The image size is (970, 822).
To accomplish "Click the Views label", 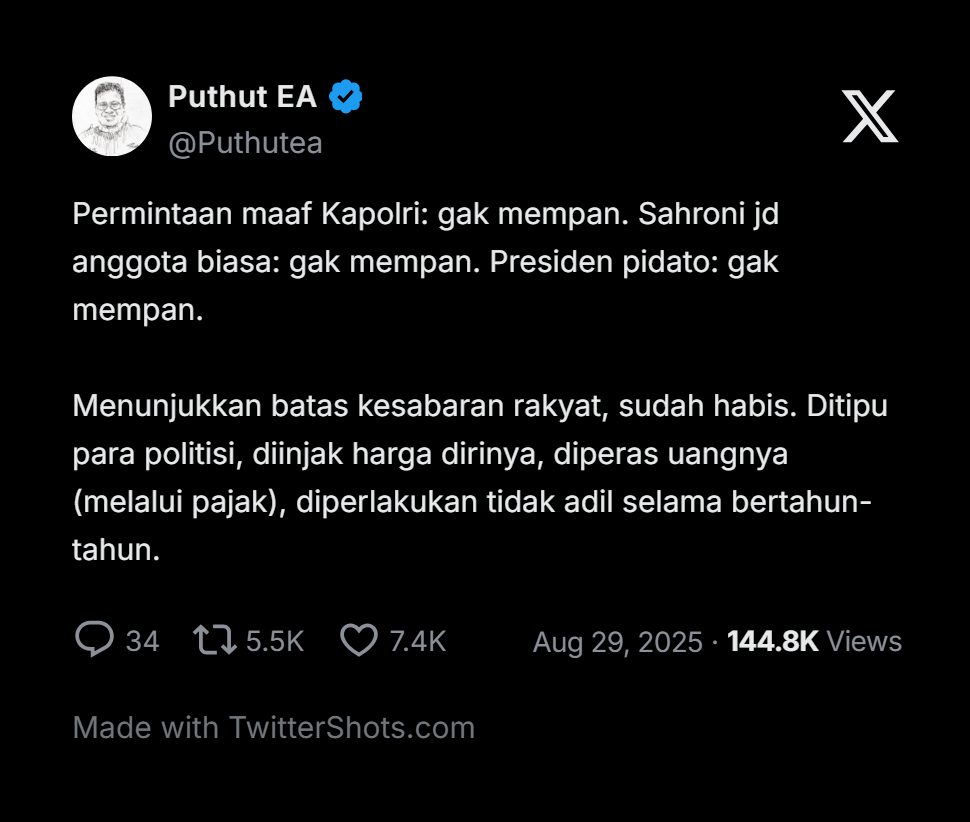I will (865, 641).
